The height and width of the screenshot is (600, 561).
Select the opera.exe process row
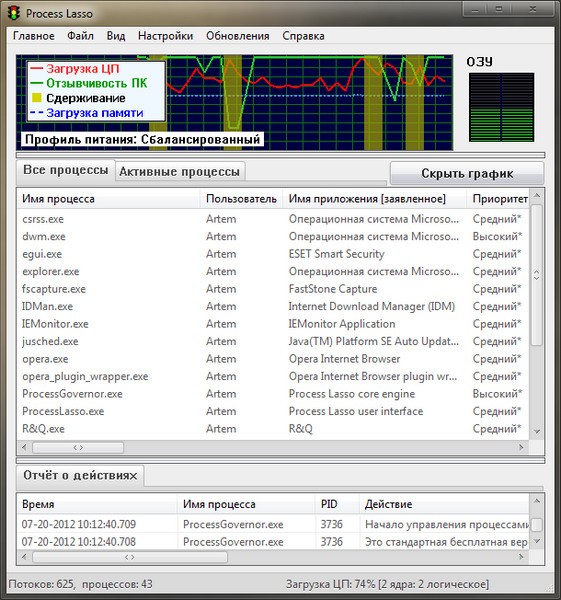[x=273, y=359]
